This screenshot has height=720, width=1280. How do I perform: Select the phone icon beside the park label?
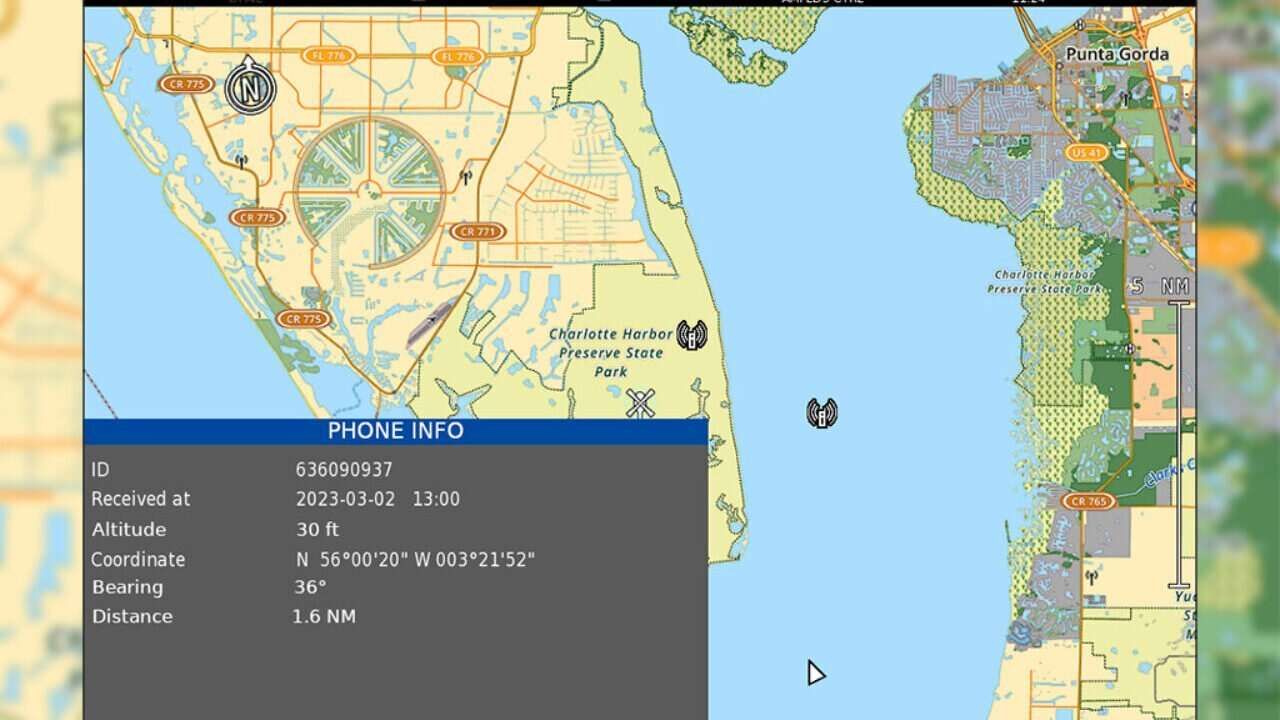pyautogui.click(x=691, y=335)
